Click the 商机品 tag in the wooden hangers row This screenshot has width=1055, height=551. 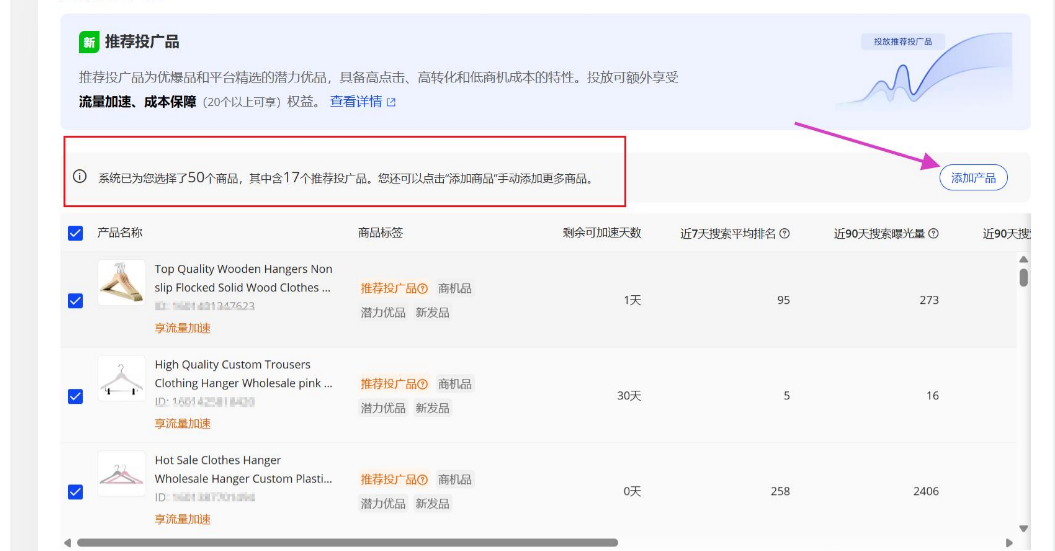coord(454,289)
